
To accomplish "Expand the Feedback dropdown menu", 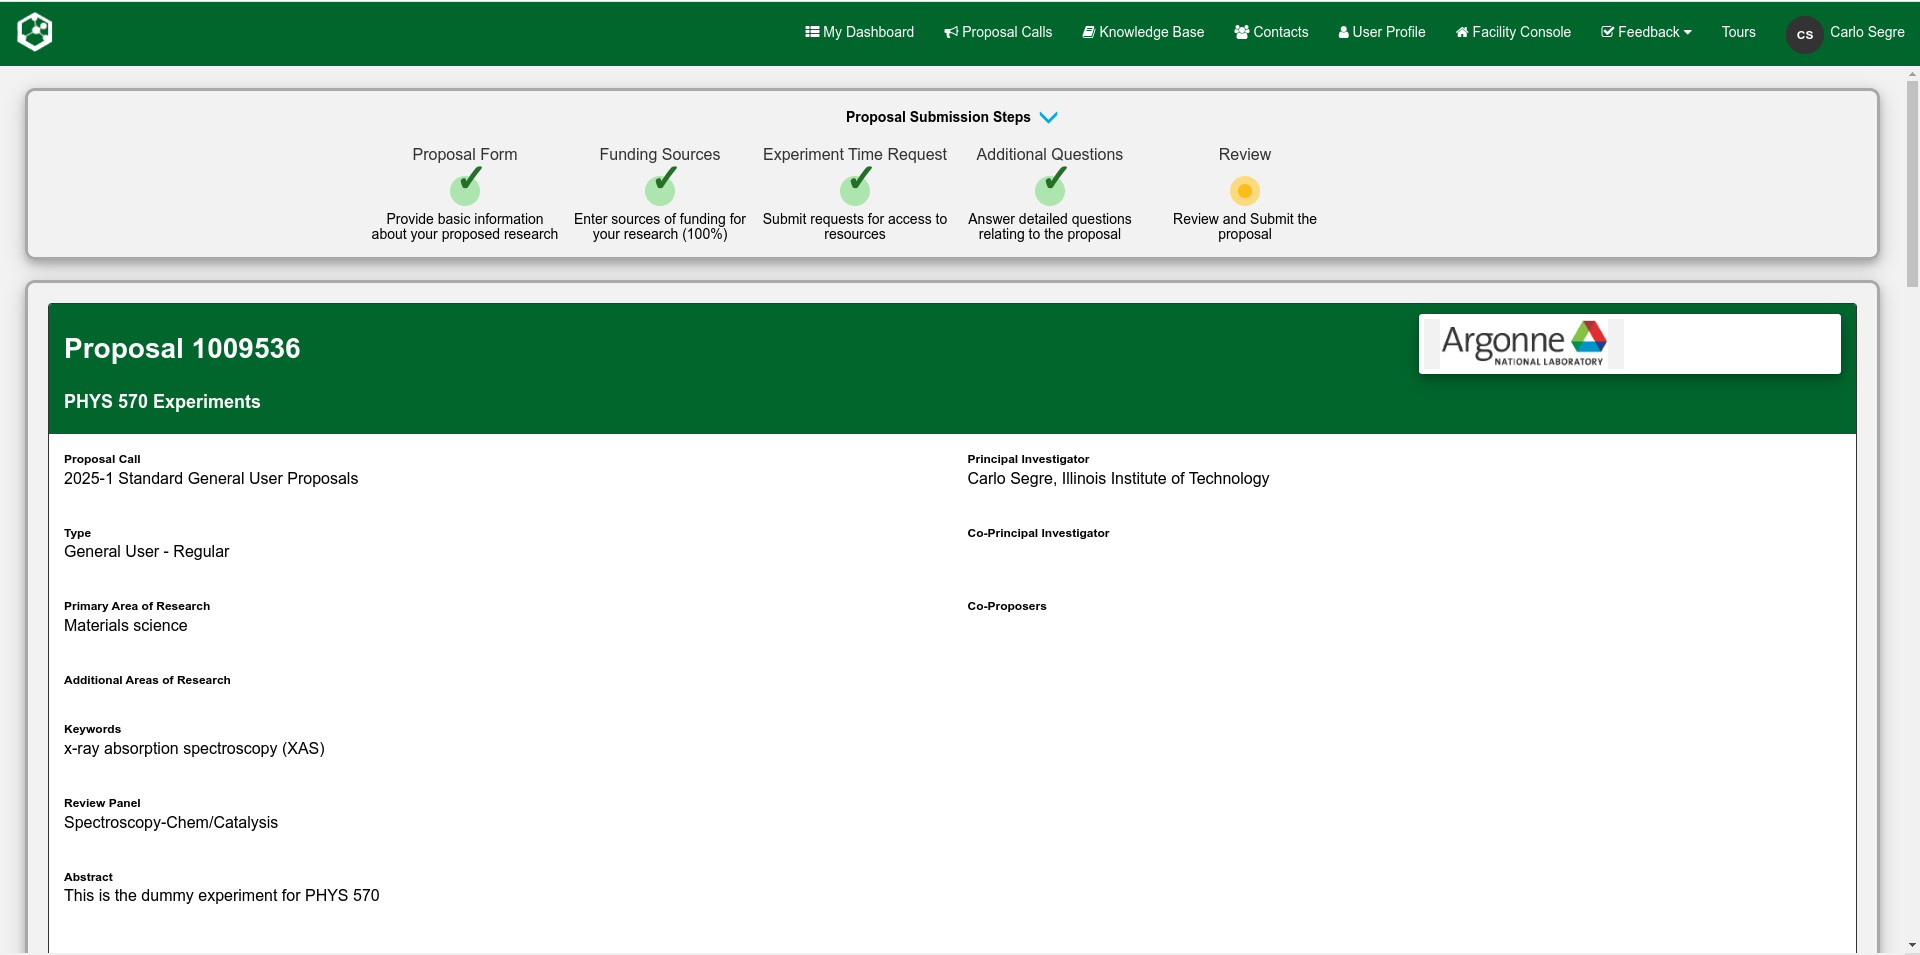I will click(1646, 32).
